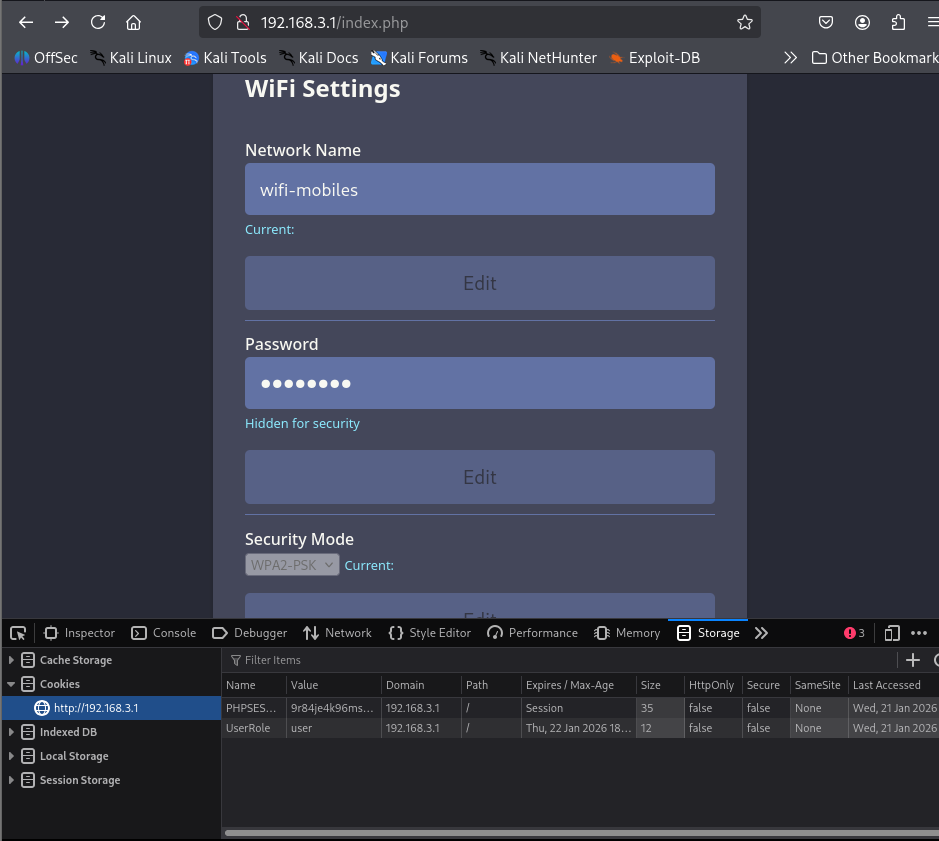Bookmark this page with the star icon
Image resolution: width=939 pixels, height=841 pixels.
[744, 22]
